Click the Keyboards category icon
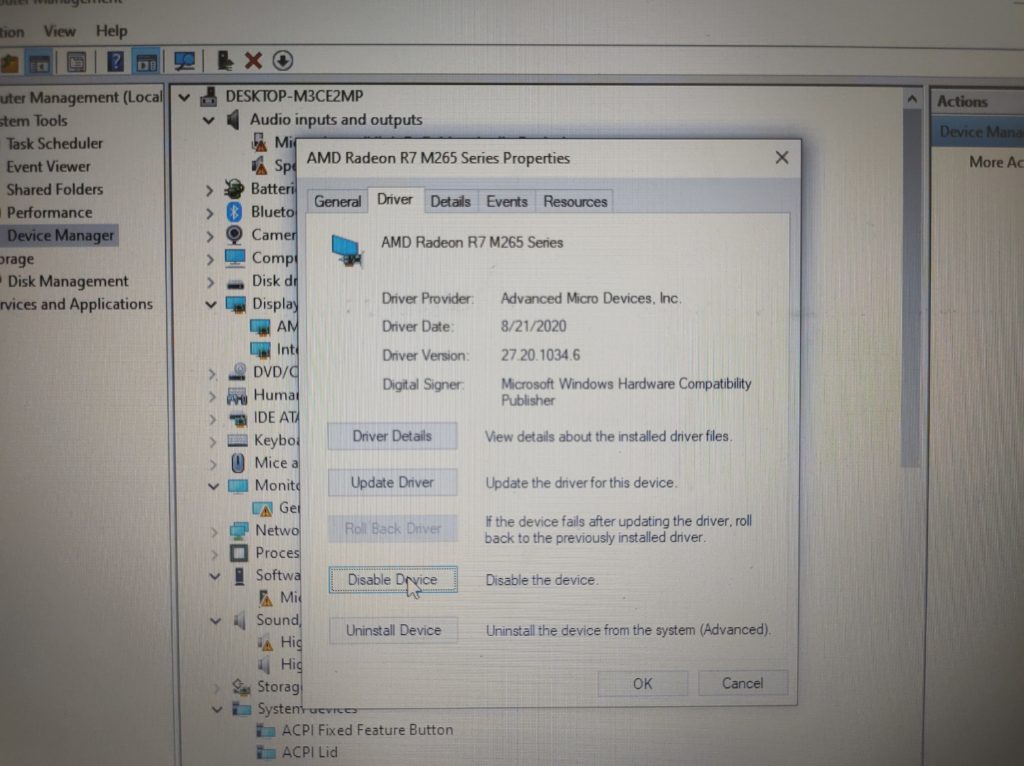The image size is (1024, 766). [237, 441]
